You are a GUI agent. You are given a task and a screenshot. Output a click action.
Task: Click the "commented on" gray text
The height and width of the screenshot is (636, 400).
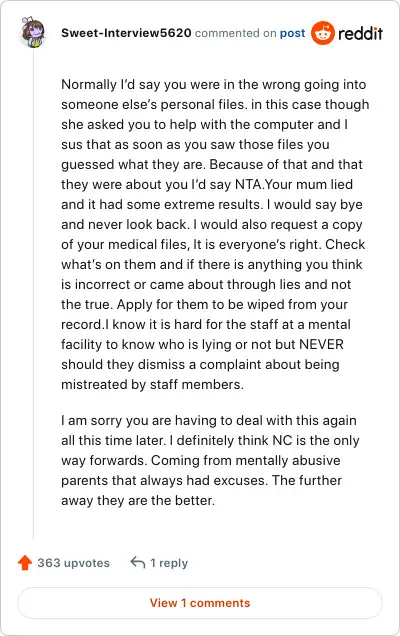tap(236, 33)
